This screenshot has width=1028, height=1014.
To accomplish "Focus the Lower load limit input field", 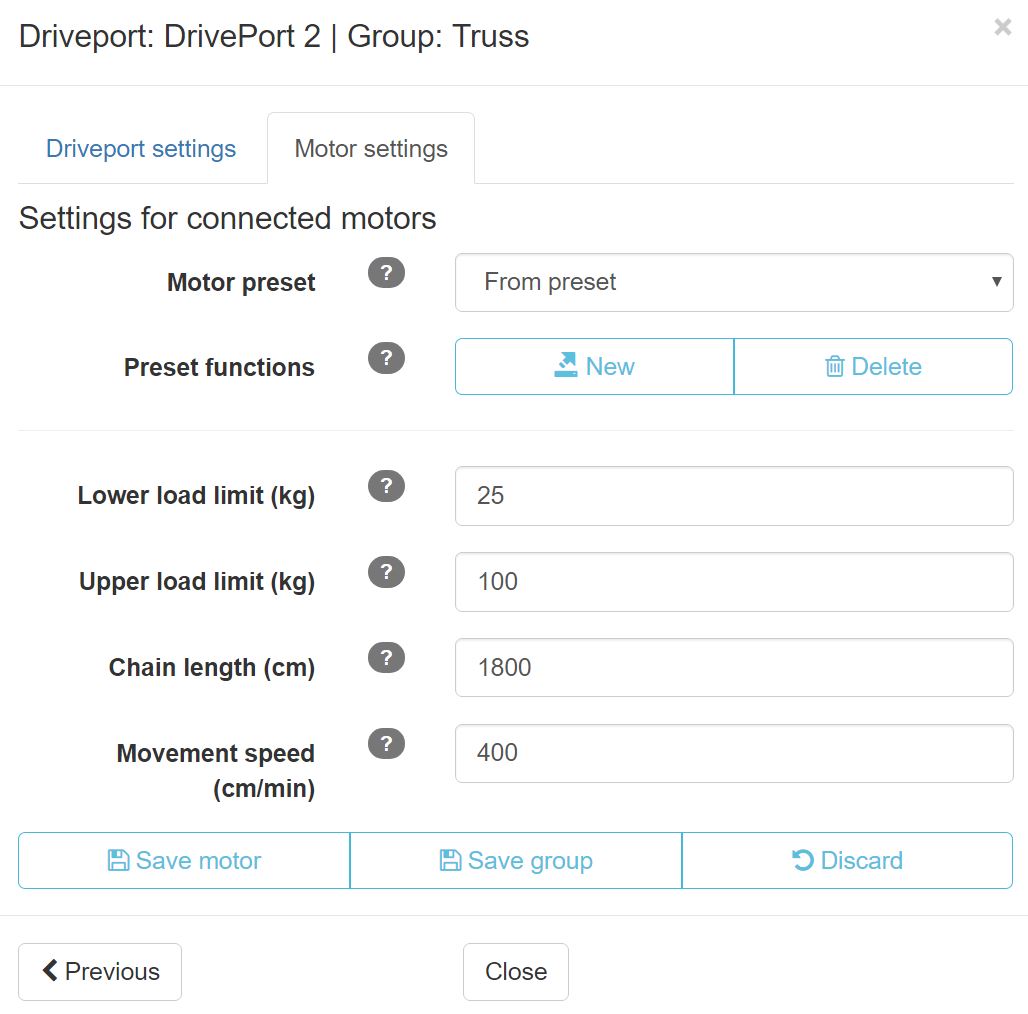I will (733, 496).
